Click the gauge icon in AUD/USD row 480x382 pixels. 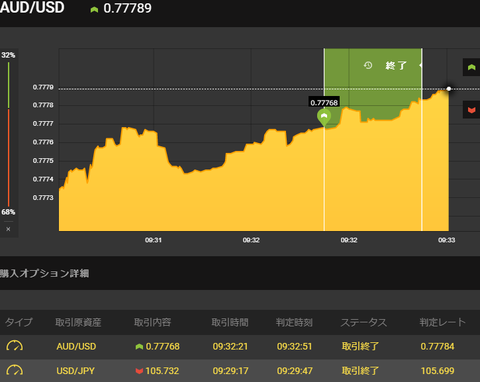(x=15, y=346)
